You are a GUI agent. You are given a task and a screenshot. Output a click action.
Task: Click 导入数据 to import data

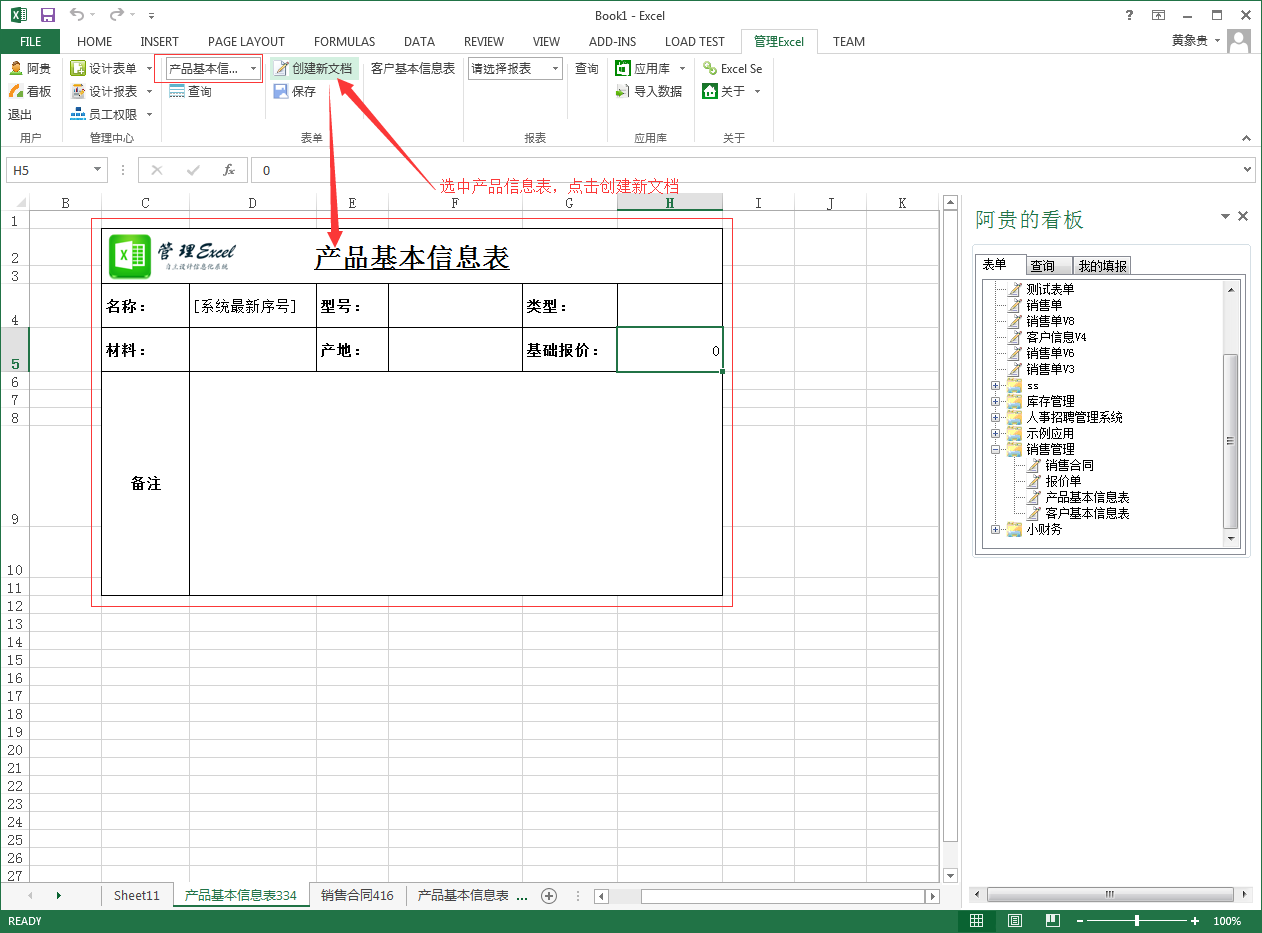click(x=649, y=91)
